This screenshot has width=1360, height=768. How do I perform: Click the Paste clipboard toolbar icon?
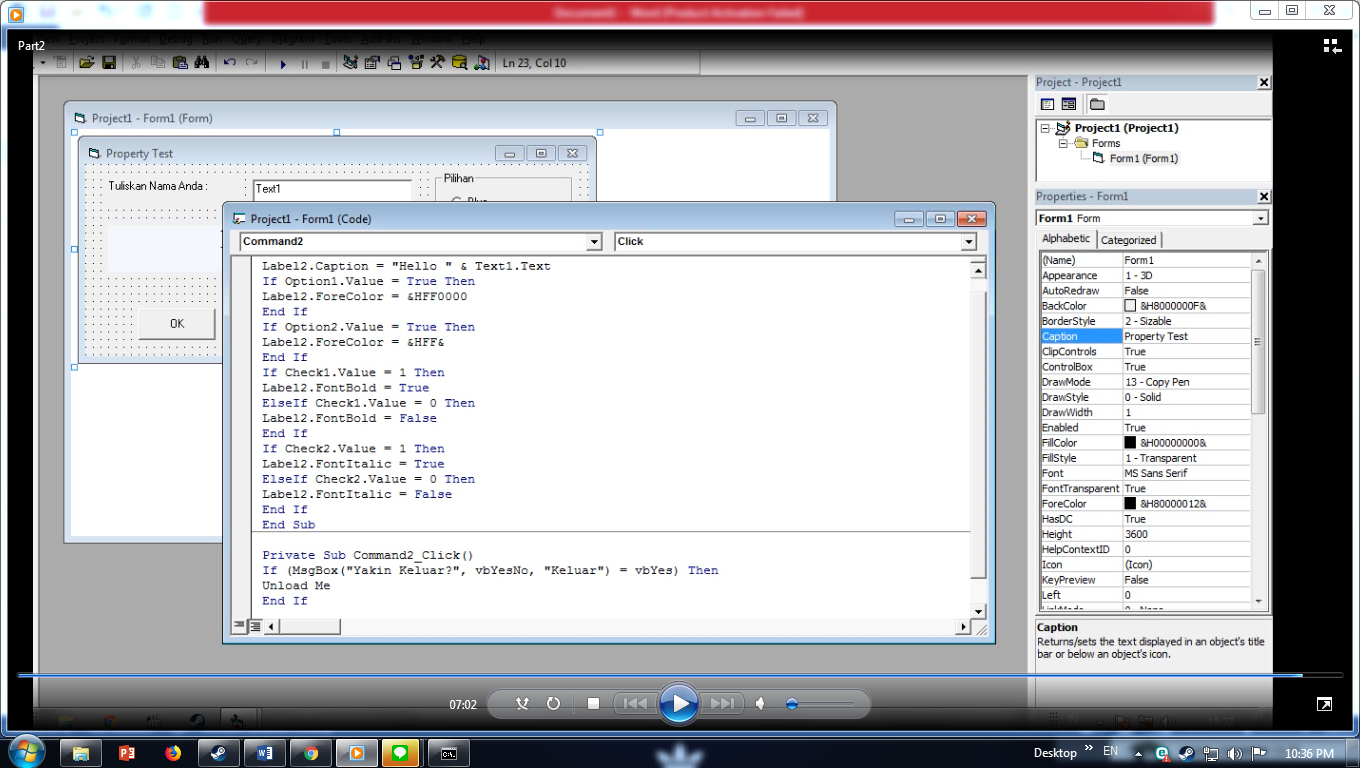(x=180, y=63)
